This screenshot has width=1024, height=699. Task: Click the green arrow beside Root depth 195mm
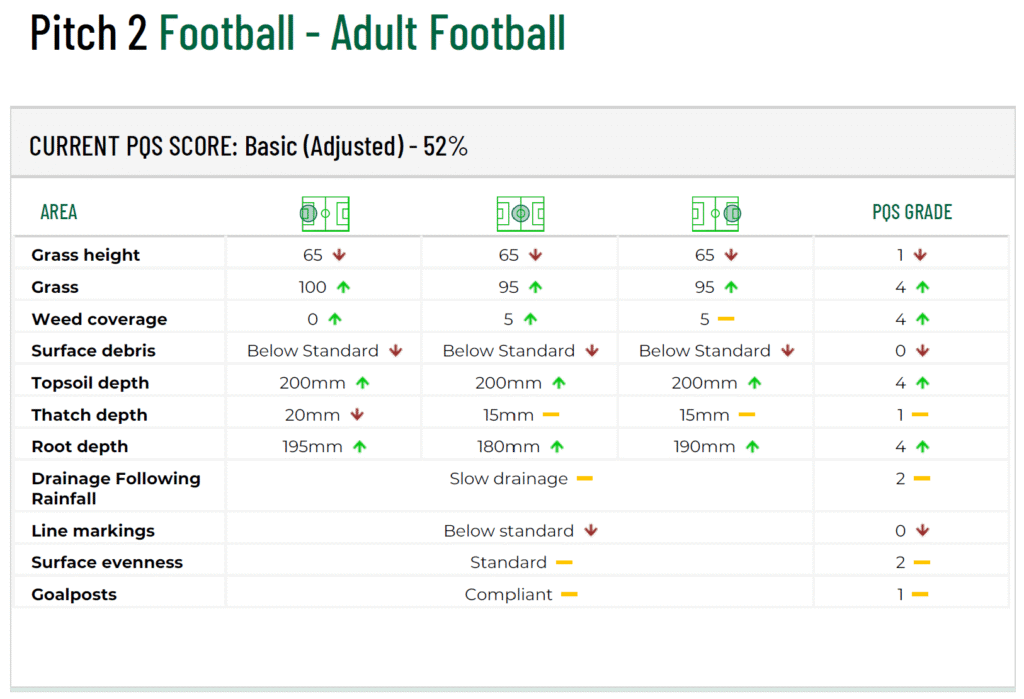click(x=360, y=447)
